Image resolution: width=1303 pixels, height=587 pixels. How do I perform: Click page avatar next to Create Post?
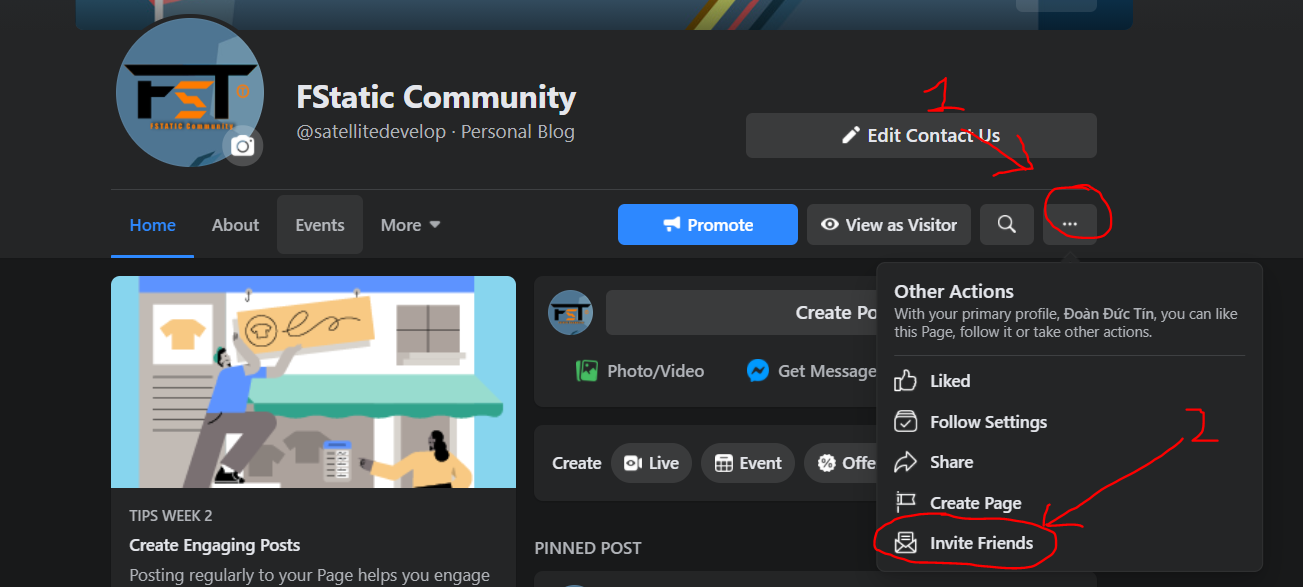click(571, 313)
